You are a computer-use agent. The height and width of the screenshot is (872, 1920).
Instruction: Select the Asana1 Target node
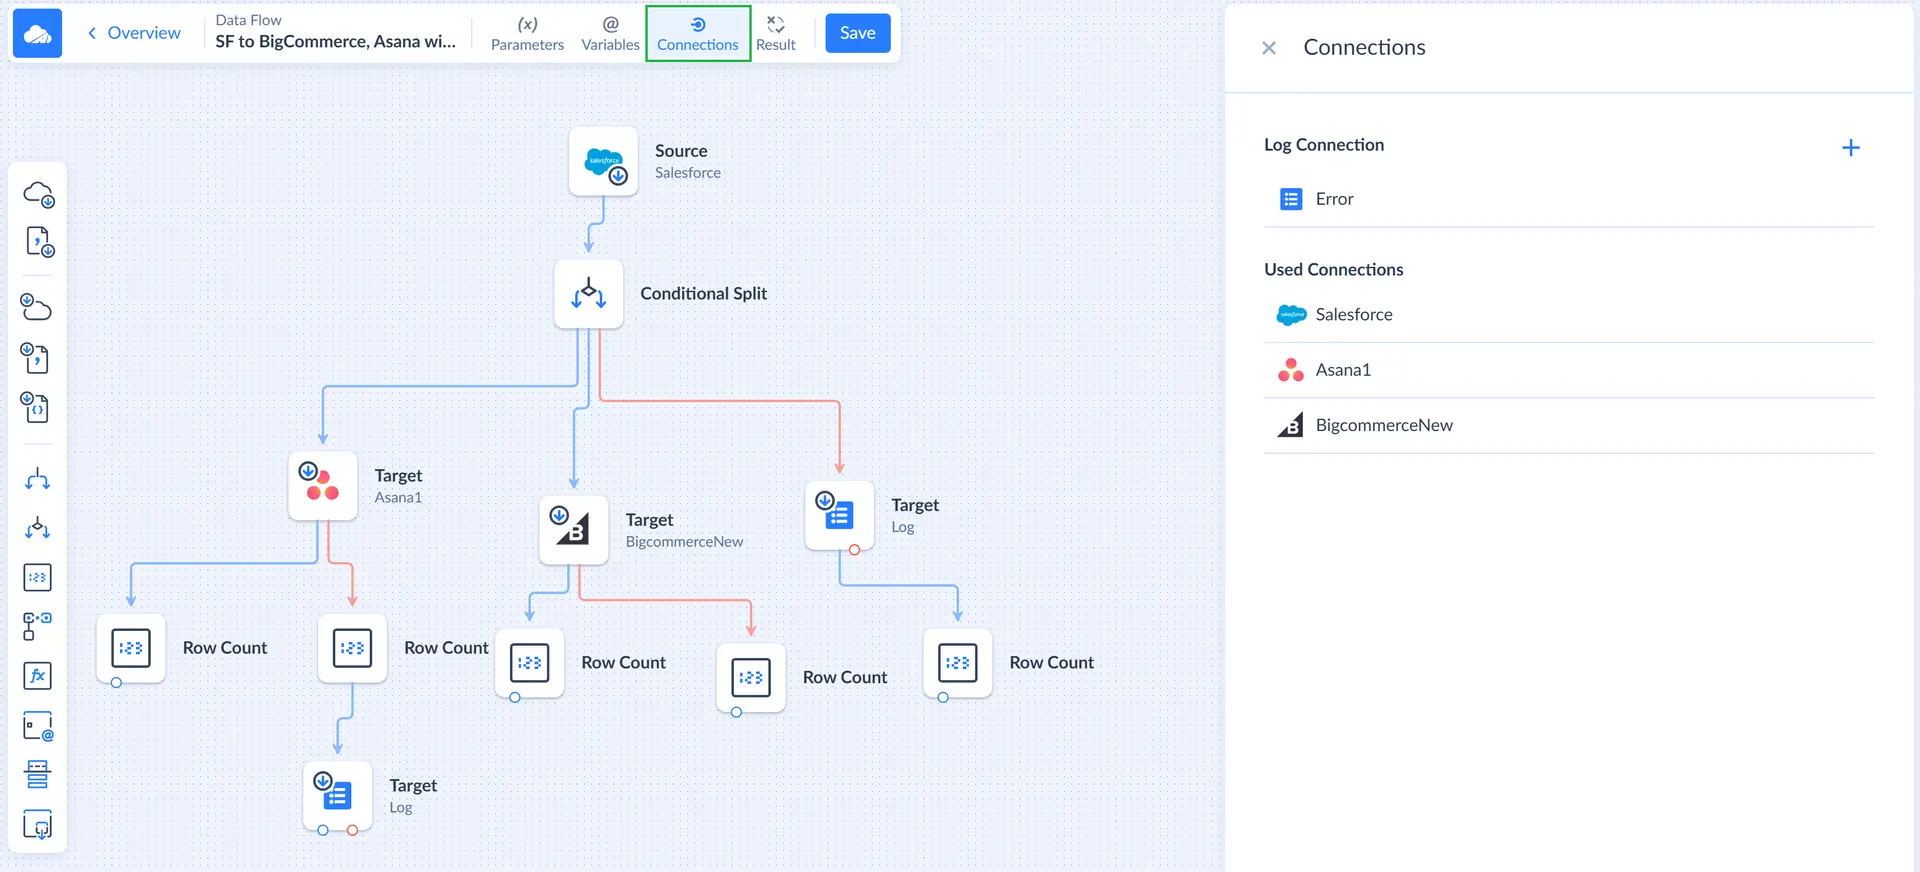[x=323, y=486]
